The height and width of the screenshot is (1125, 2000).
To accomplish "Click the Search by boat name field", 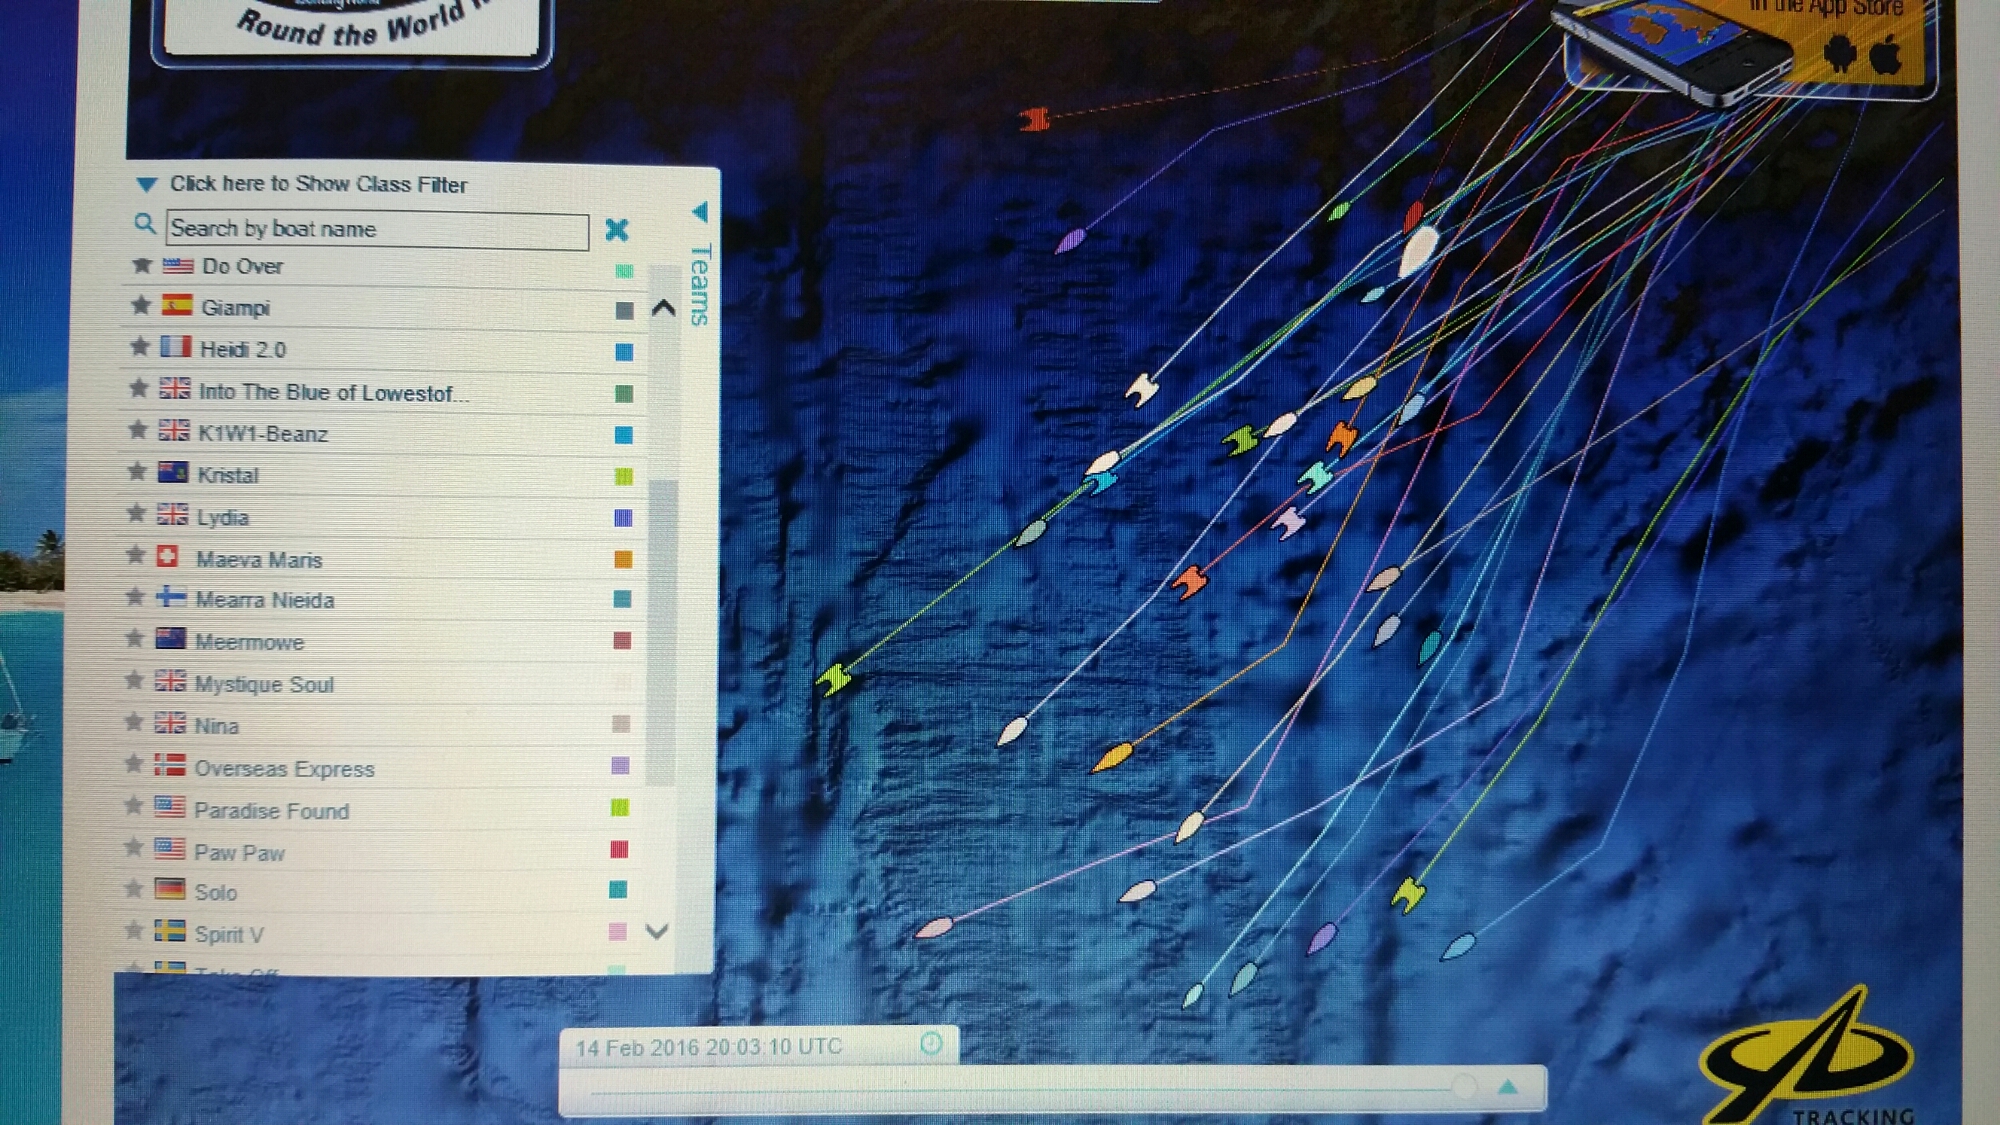I will tap(377, 229).
